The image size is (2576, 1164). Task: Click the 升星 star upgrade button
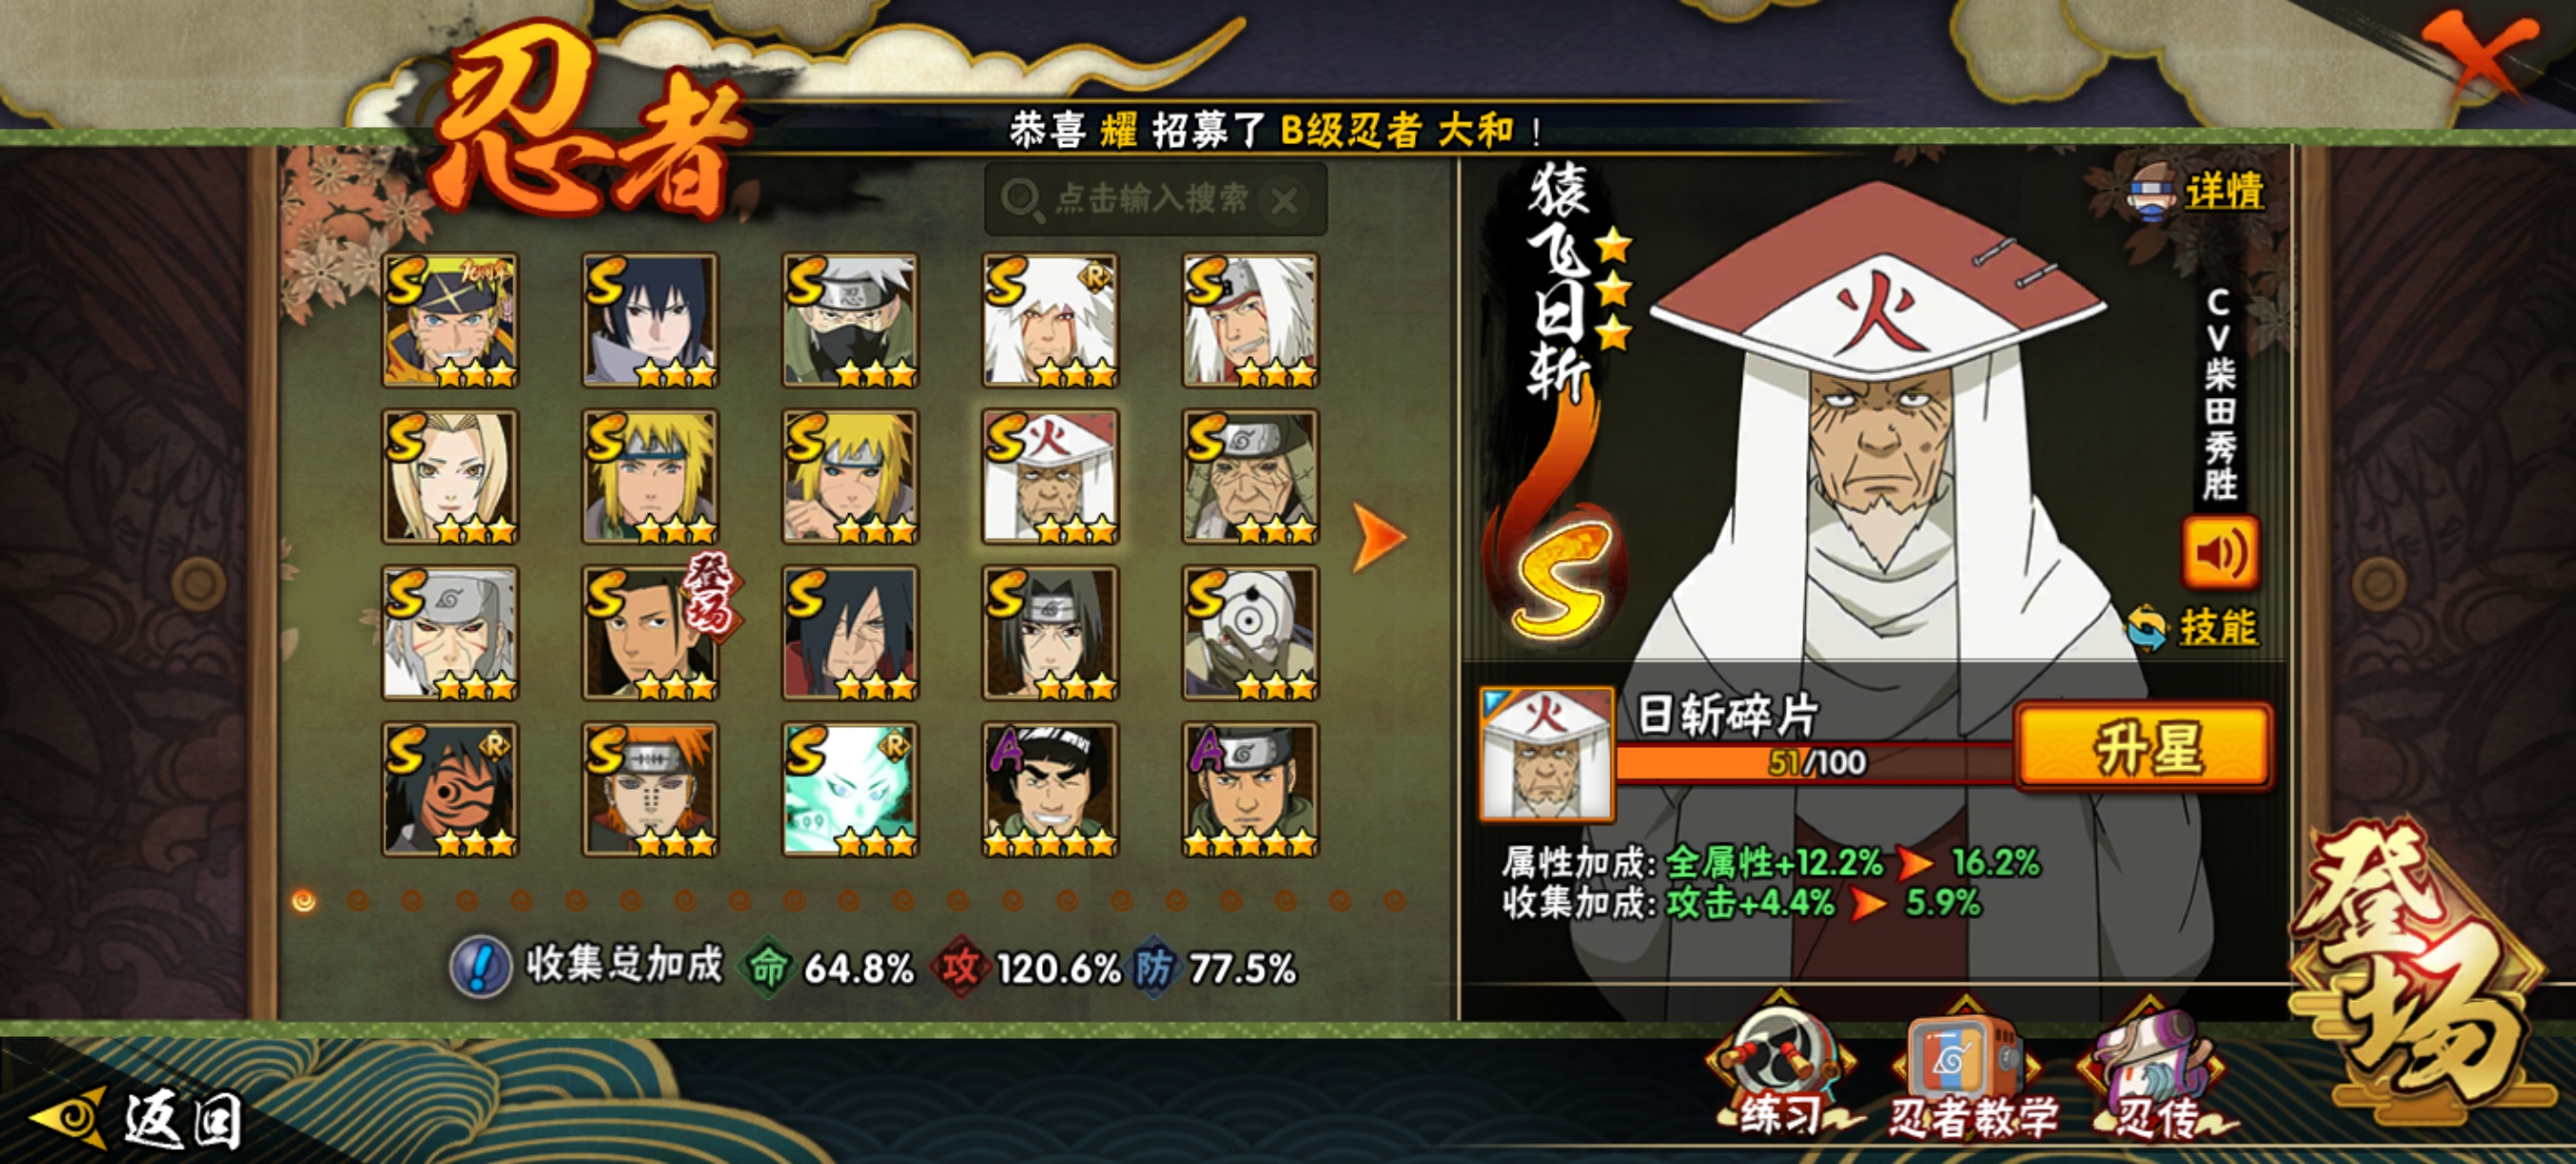point(2146,747)
